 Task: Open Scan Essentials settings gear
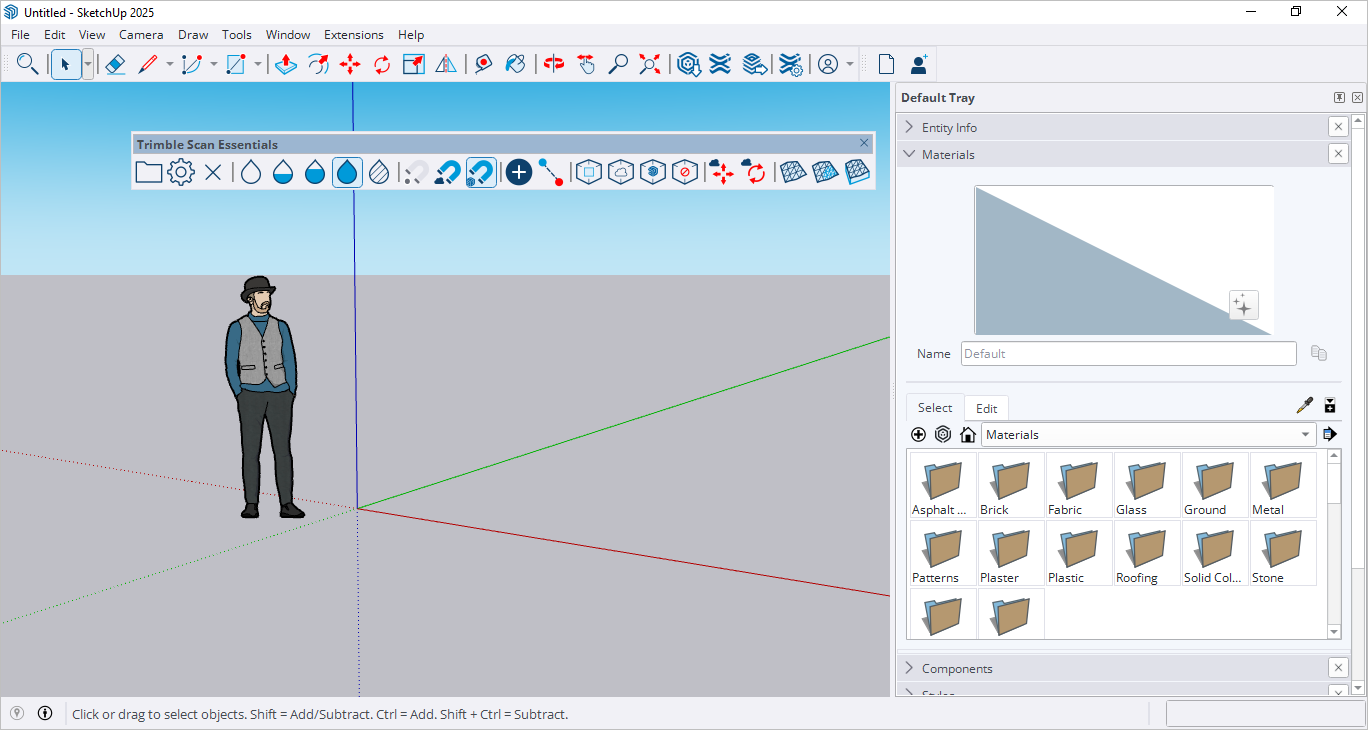click(x=180, y=171)
